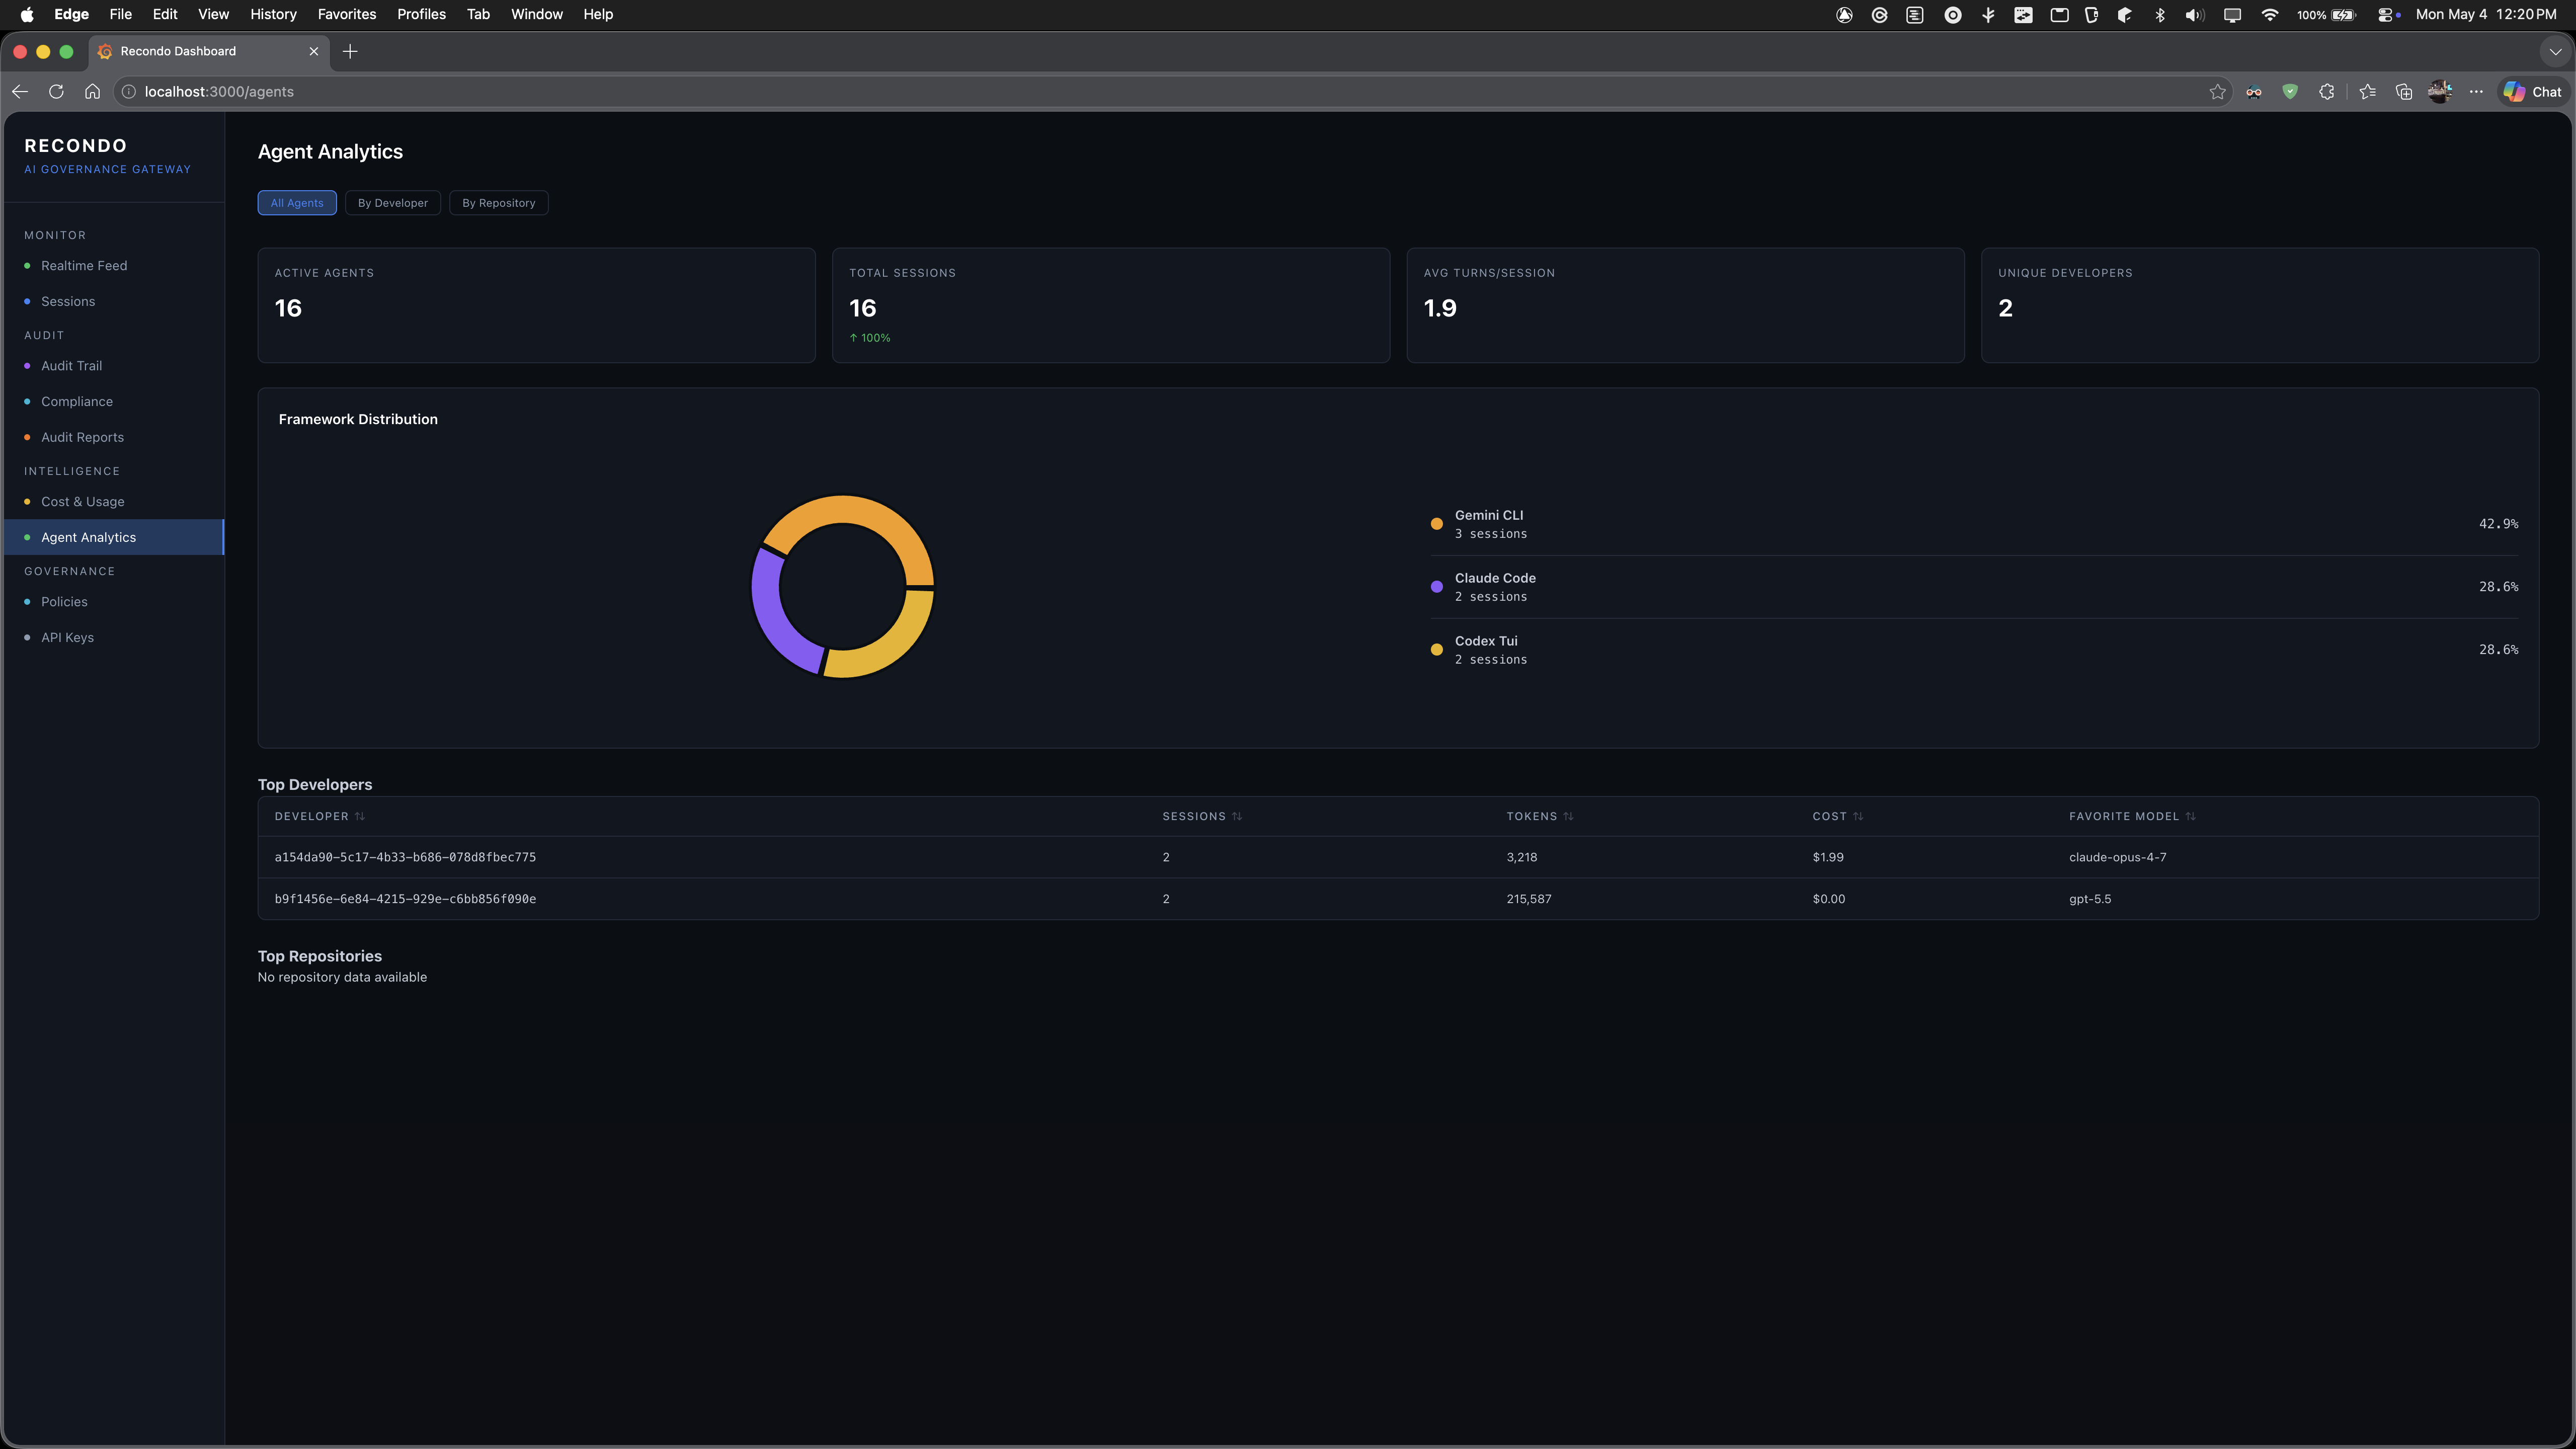This screenshot has height=1449, width=2576.
Task: Open the volume menu bar icon
Action: click(x=2194, y=15)
